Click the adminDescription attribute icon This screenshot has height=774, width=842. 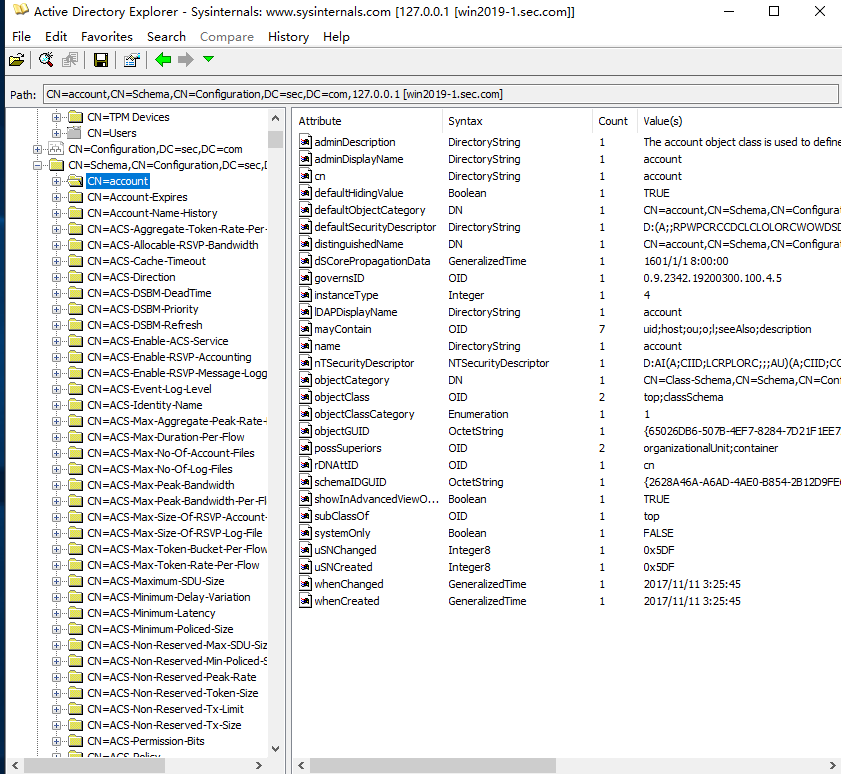coord(306,142)
